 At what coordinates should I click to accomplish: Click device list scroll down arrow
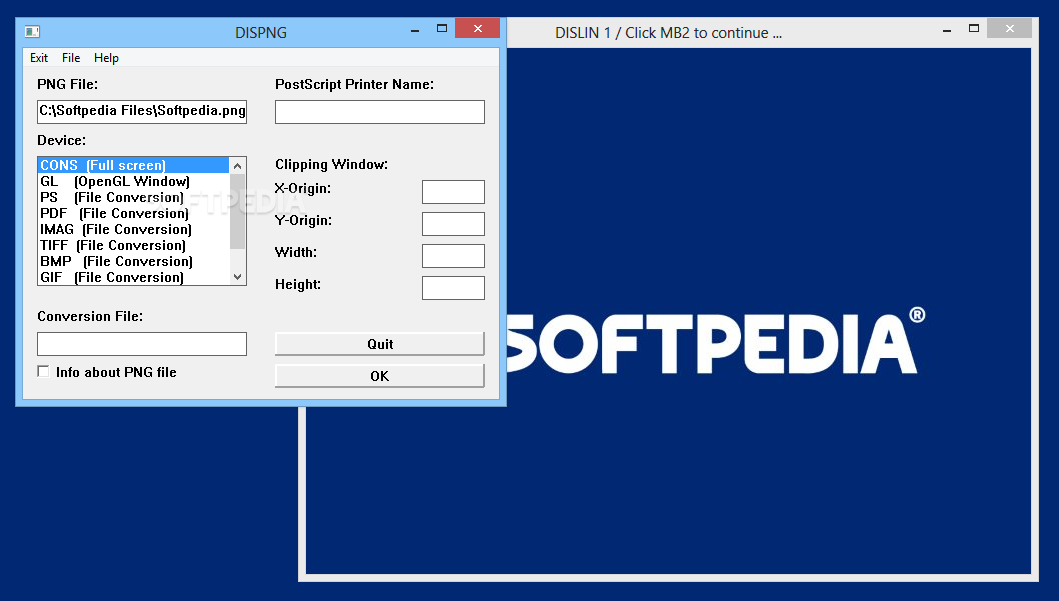click(237, 276)
